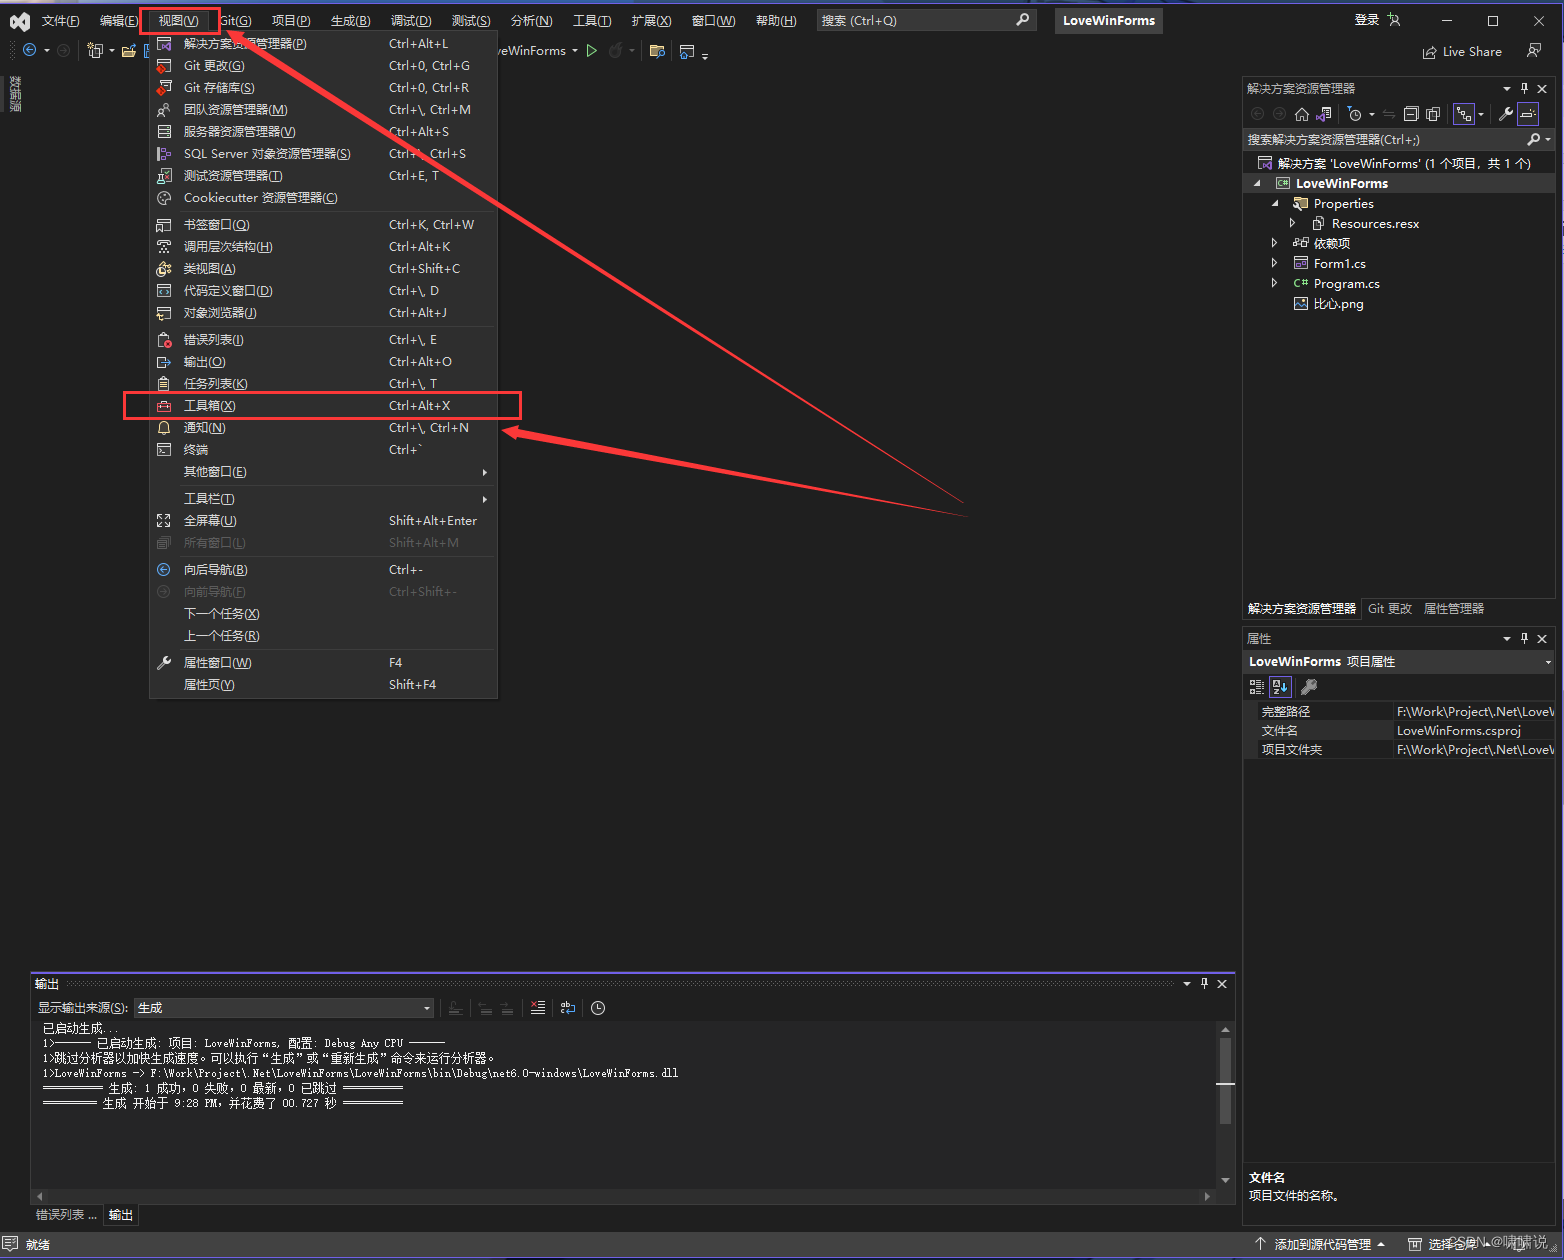Click Show All Files icon in Solution Explorer

pos(1433,114)
